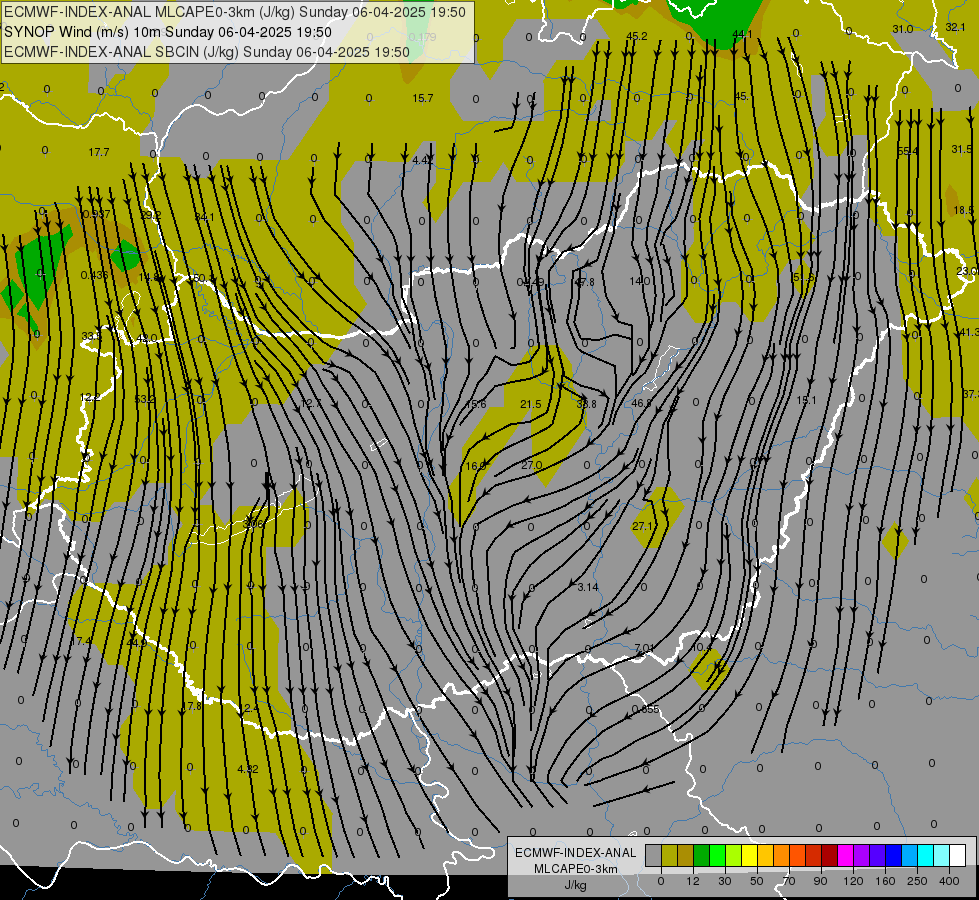Click the map value '45.2'
Image resolution: width=979 pixels, height=900 pixels.
pos(636,36)
